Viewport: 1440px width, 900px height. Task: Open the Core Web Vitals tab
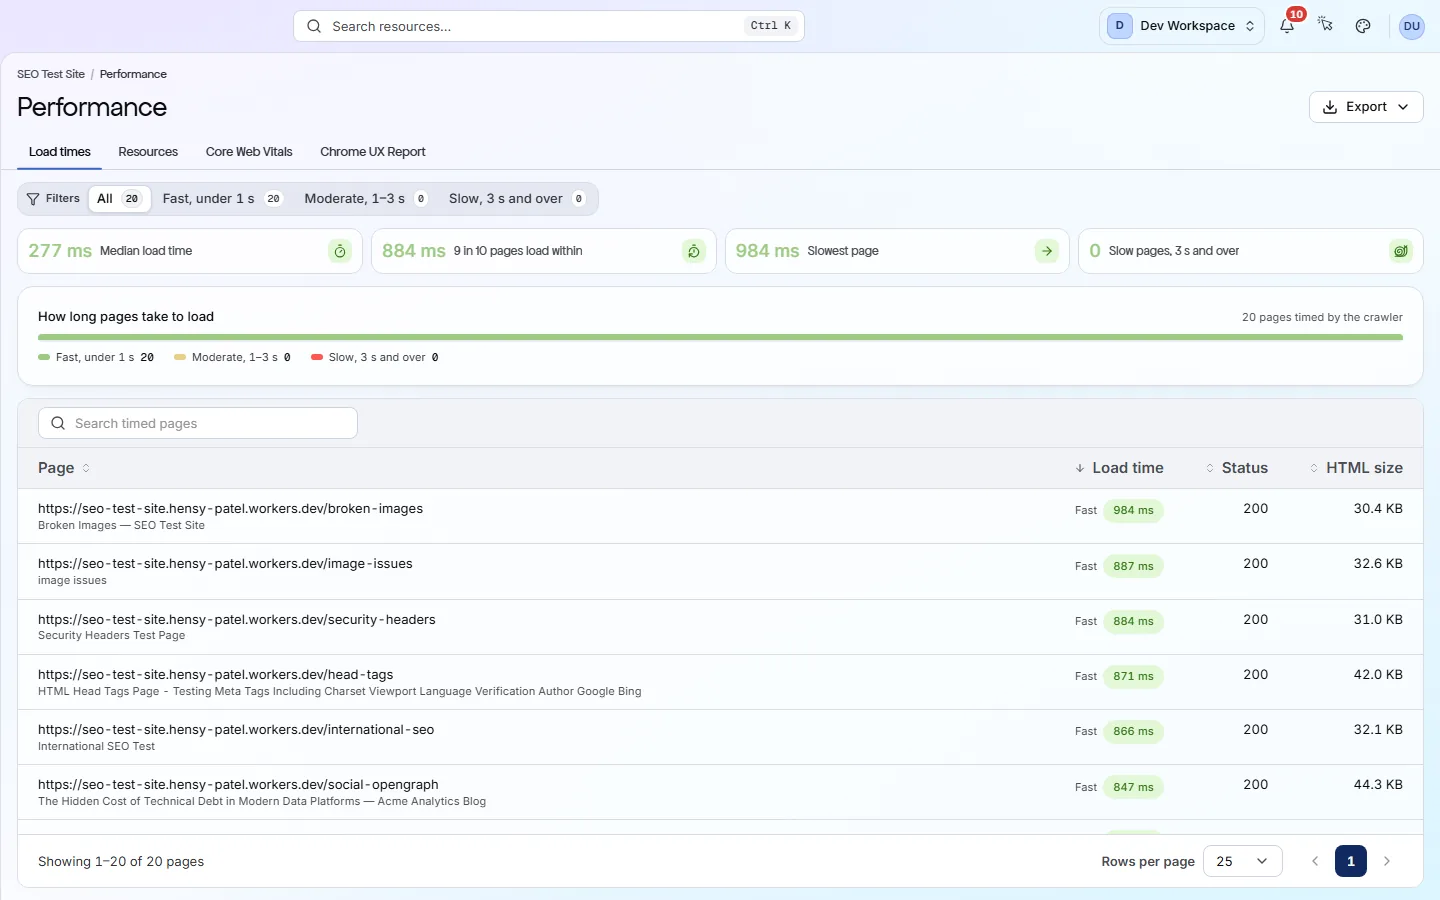(x=249, y=152)
